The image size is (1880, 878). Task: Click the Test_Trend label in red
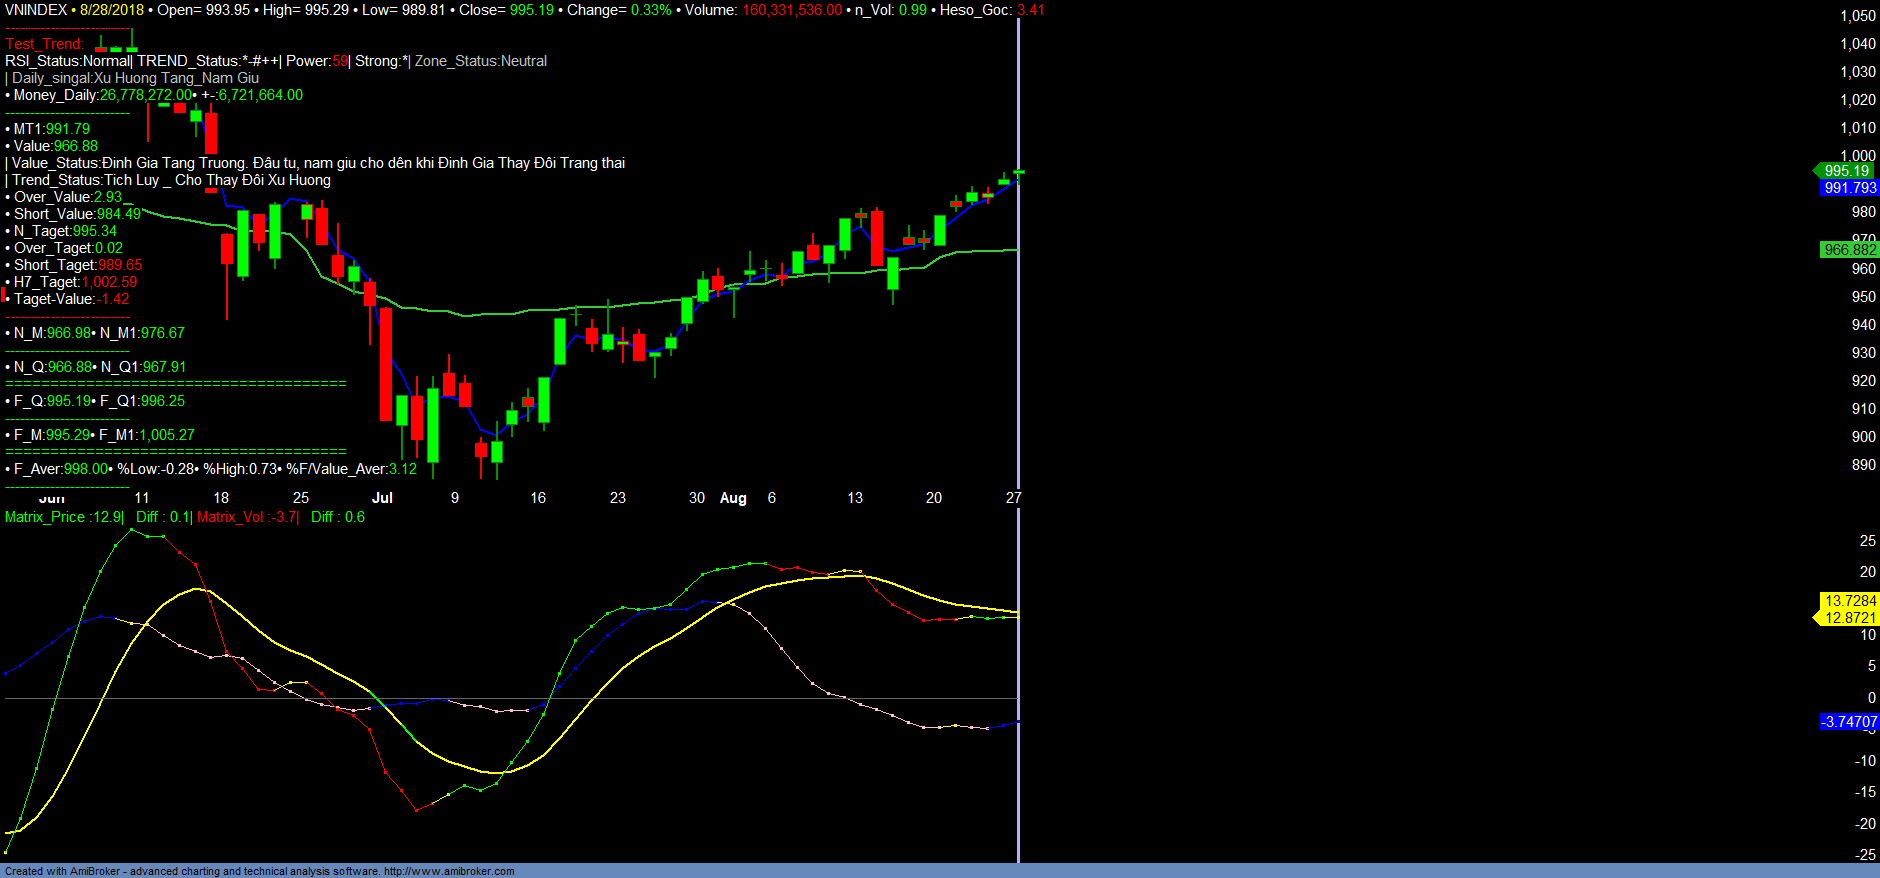(44, 44)
